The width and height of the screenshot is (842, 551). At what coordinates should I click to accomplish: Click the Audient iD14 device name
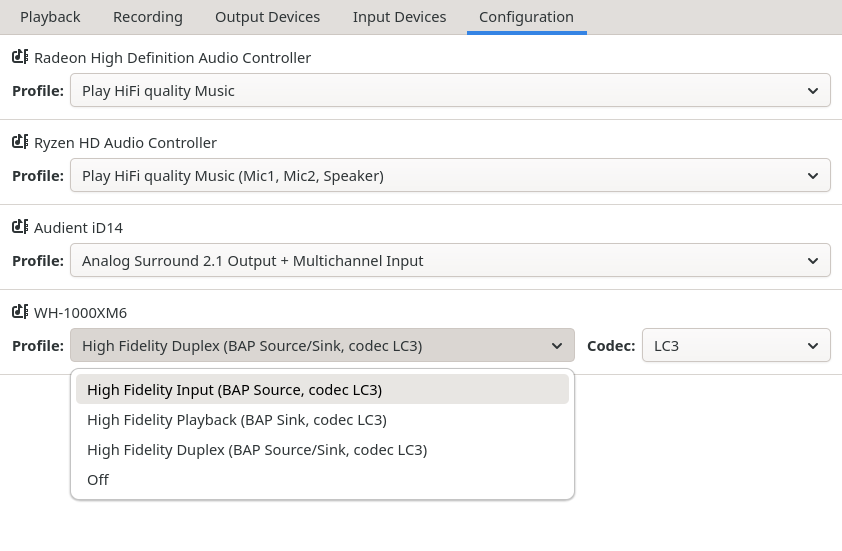click(78, 228)
